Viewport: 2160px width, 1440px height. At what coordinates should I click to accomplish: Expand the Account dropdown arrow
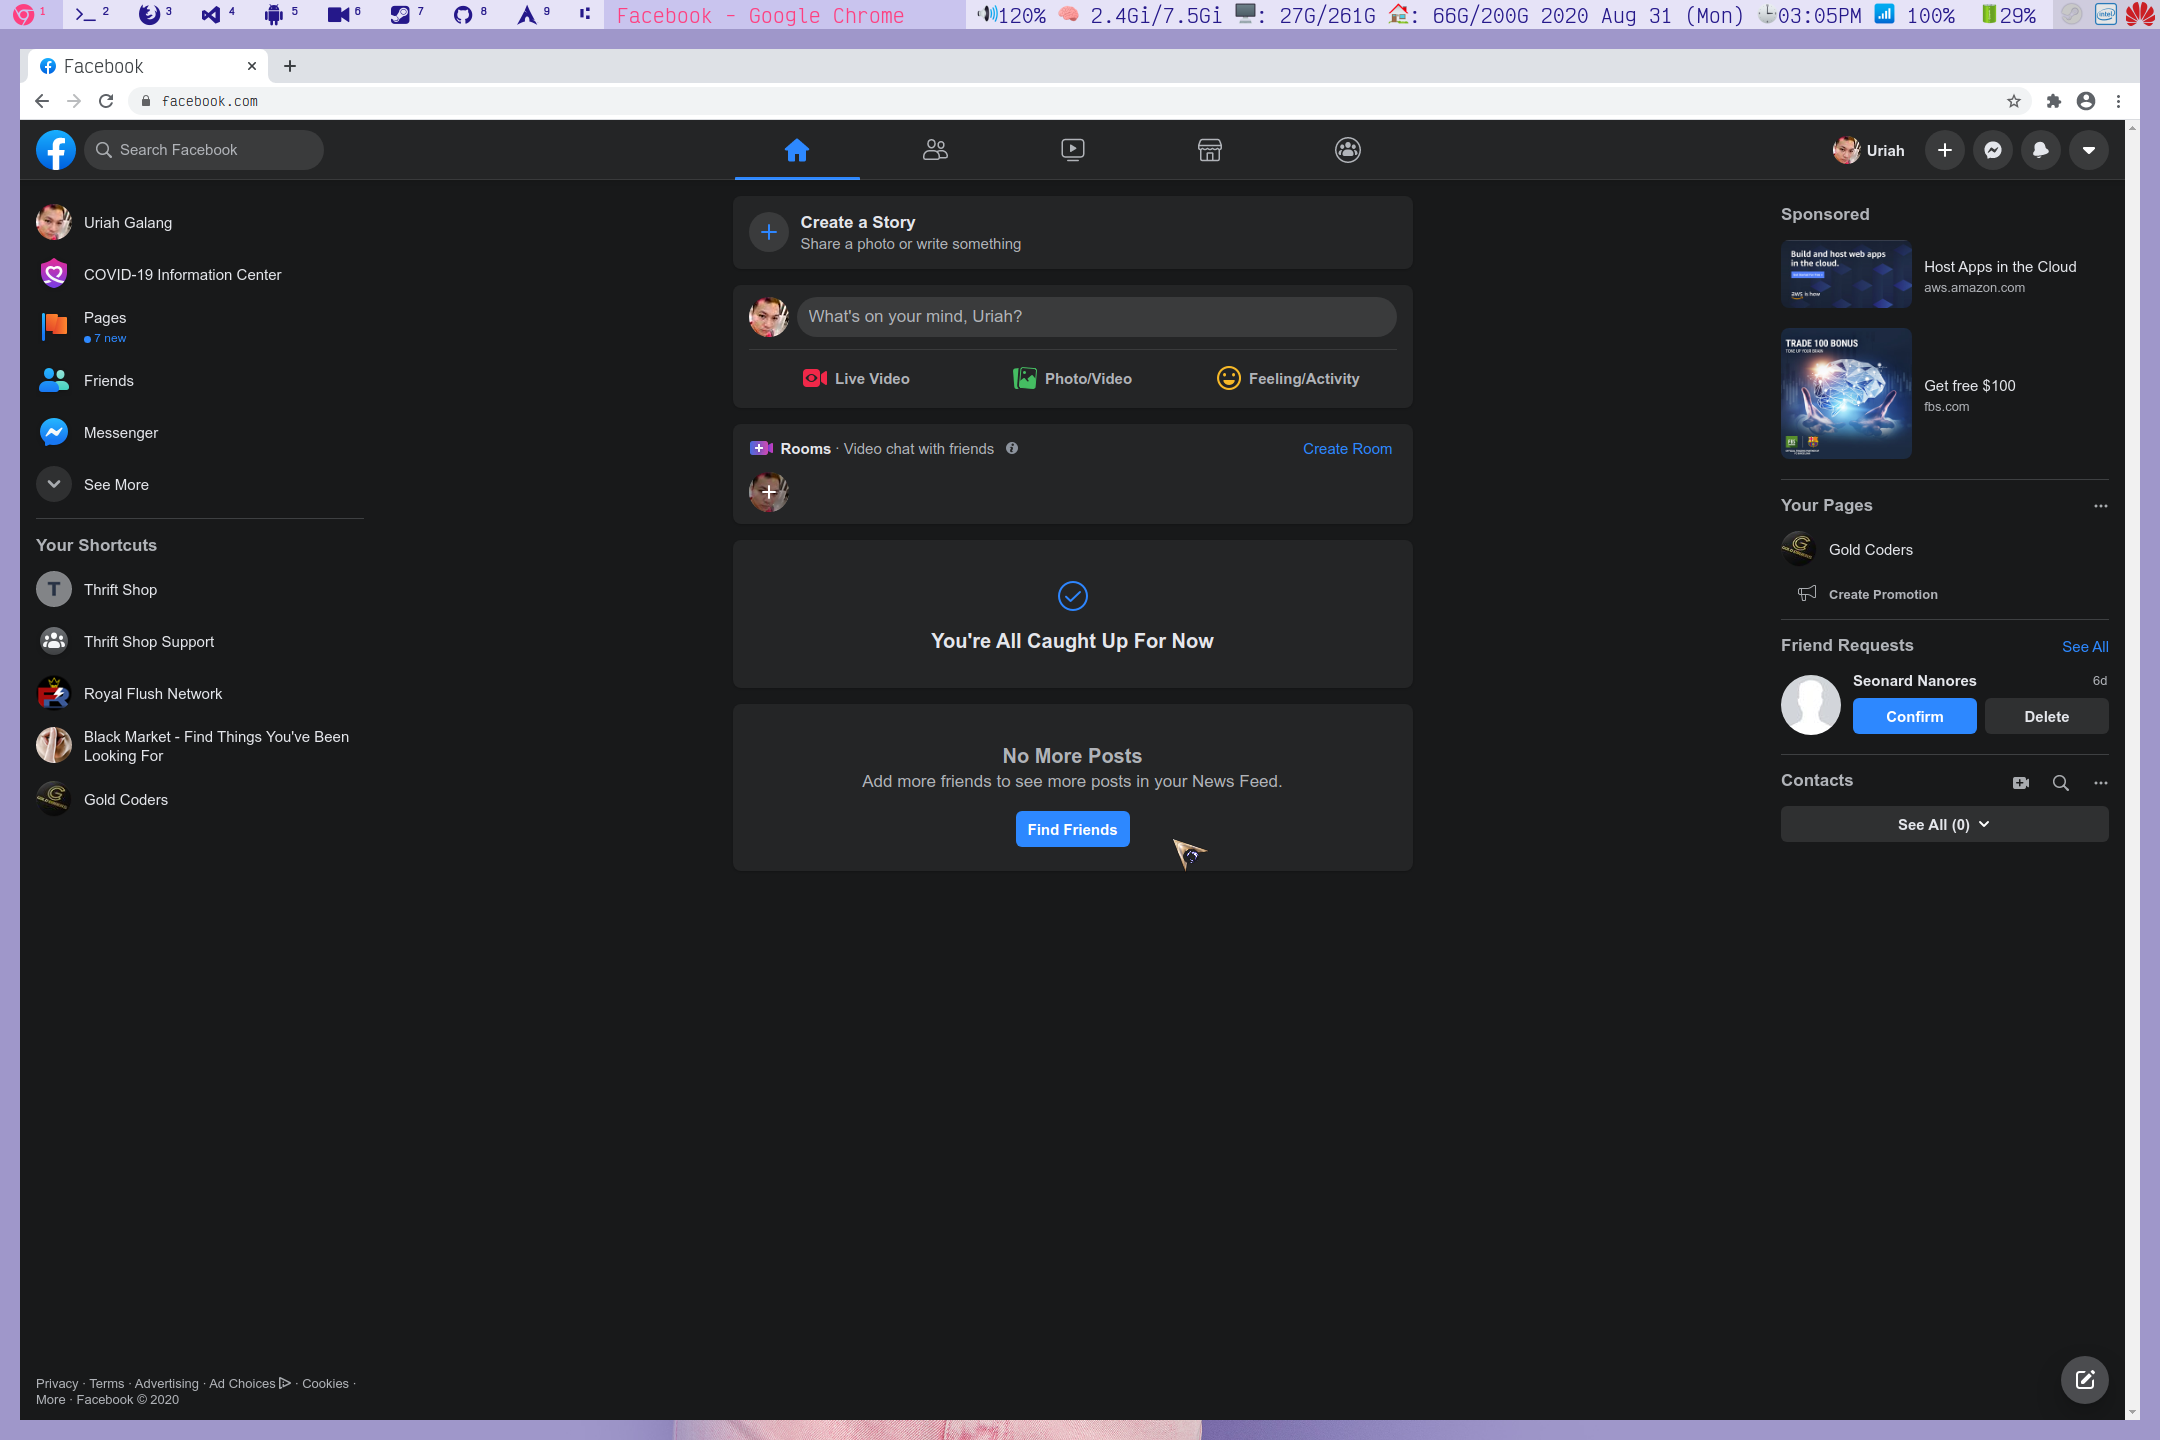(x=2089, y=150)
